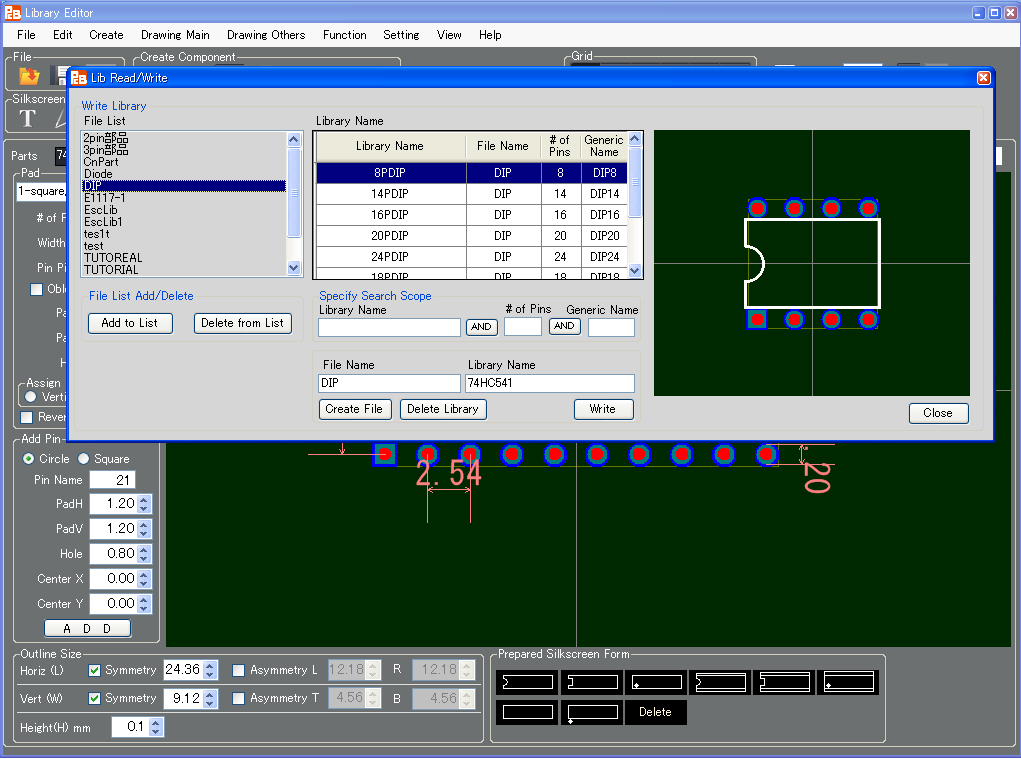Enable Asymmetry L checkbox
Image resolution: width=1021 pixels, height=759 pixels.
coord(239,670)
